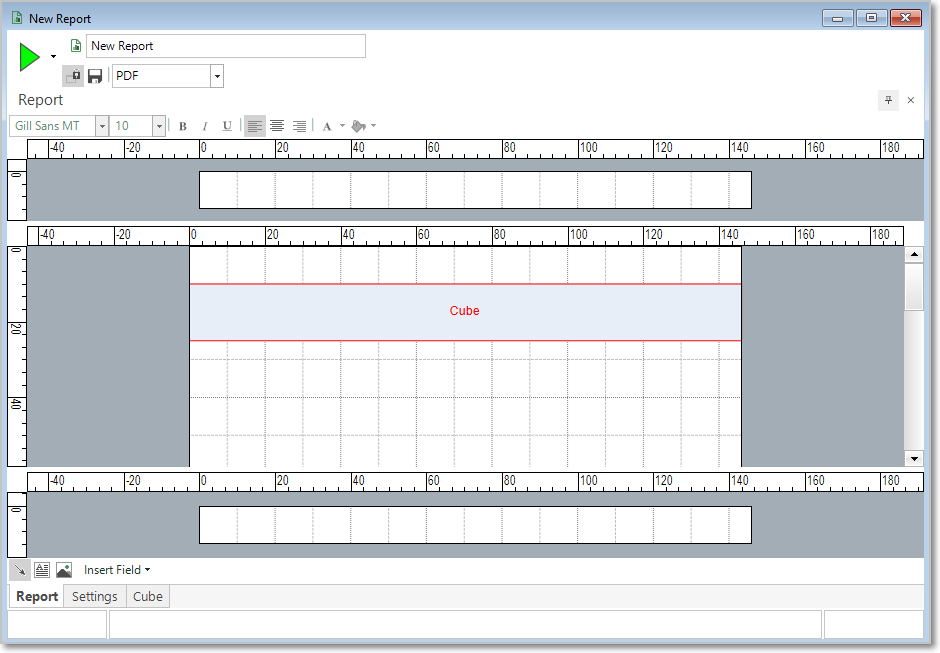Select the text box insert tool
Image resolution: width=940 pixels, height=653 pixels.
[x=41, y=570]
